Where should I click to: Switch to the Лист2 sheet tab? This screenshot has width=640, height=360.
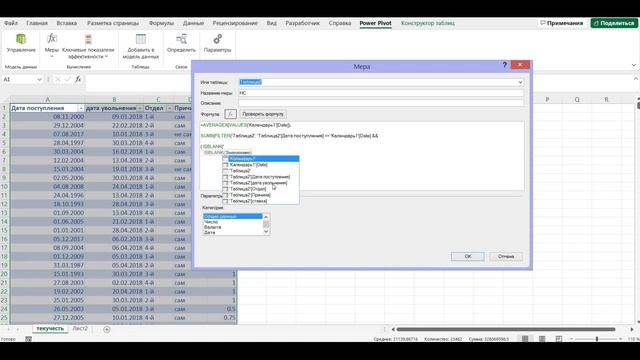[80, 329]
